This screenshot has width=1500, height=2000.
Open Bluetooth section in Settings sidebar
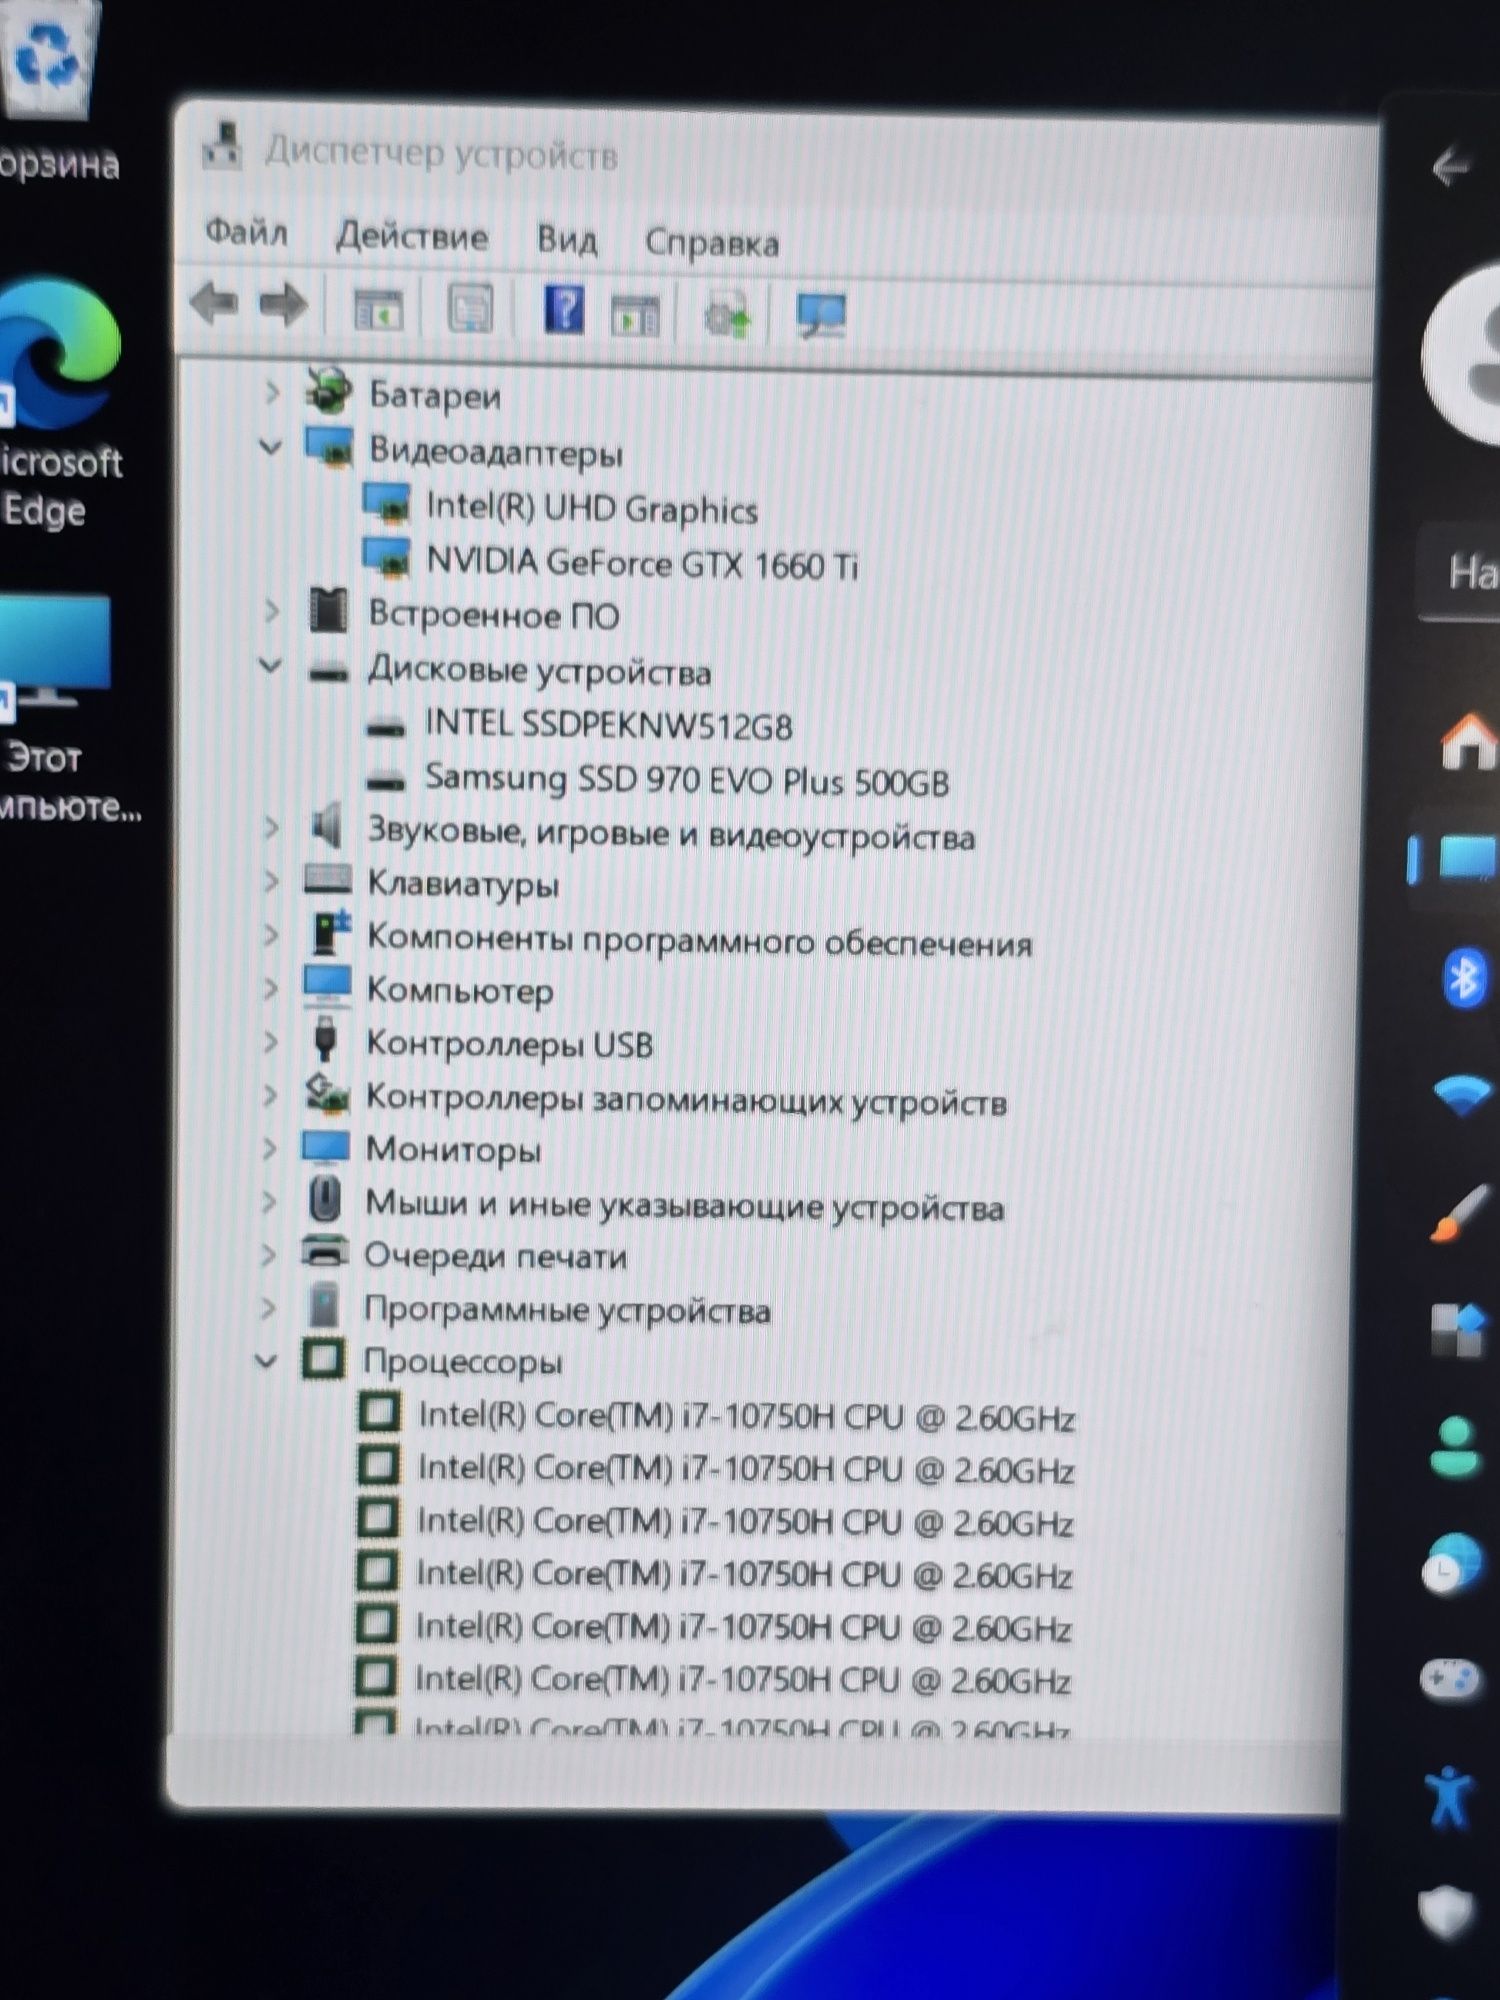click(x=1465, y=978)
